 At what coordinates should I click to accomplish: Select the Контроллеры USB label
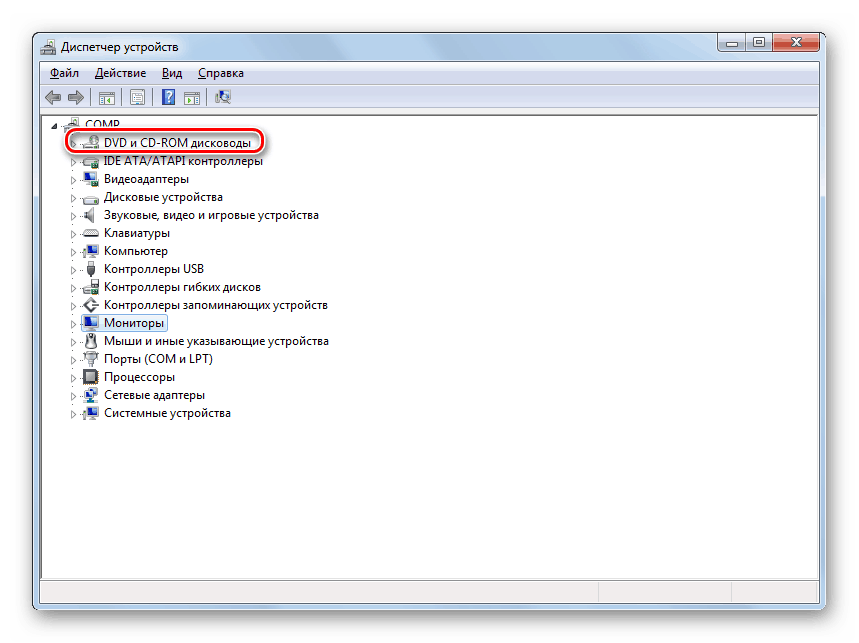(154, 269)
